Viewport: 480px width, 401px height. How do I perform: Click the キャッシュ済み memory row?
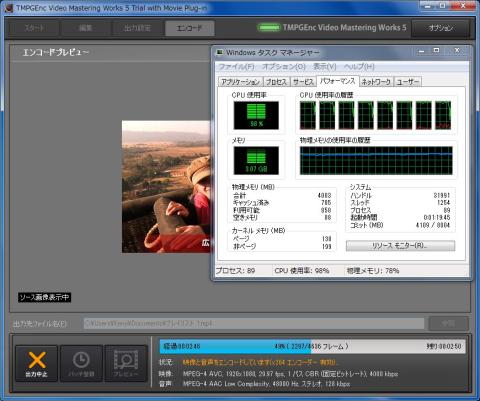(282, 203)
